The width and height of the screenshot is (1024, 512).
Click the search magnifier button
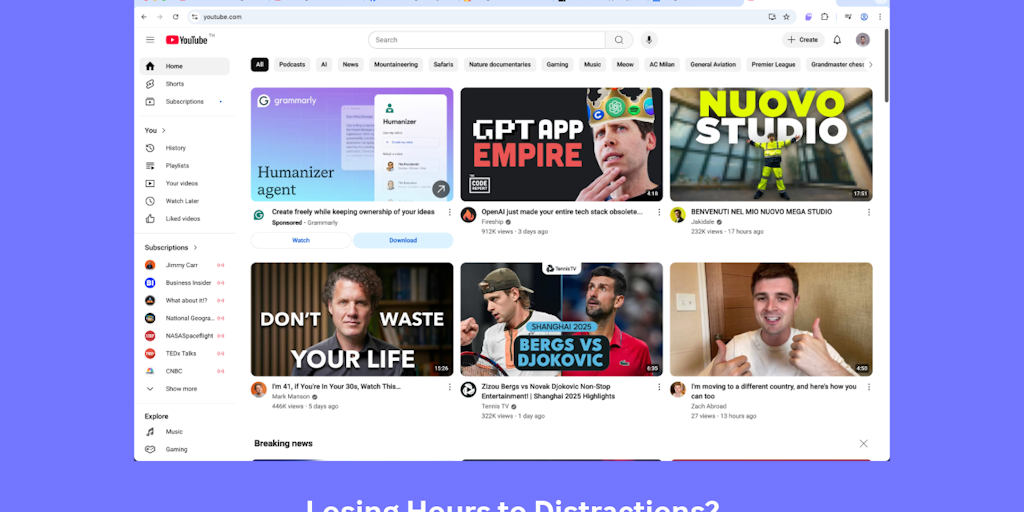coord(618,40)
